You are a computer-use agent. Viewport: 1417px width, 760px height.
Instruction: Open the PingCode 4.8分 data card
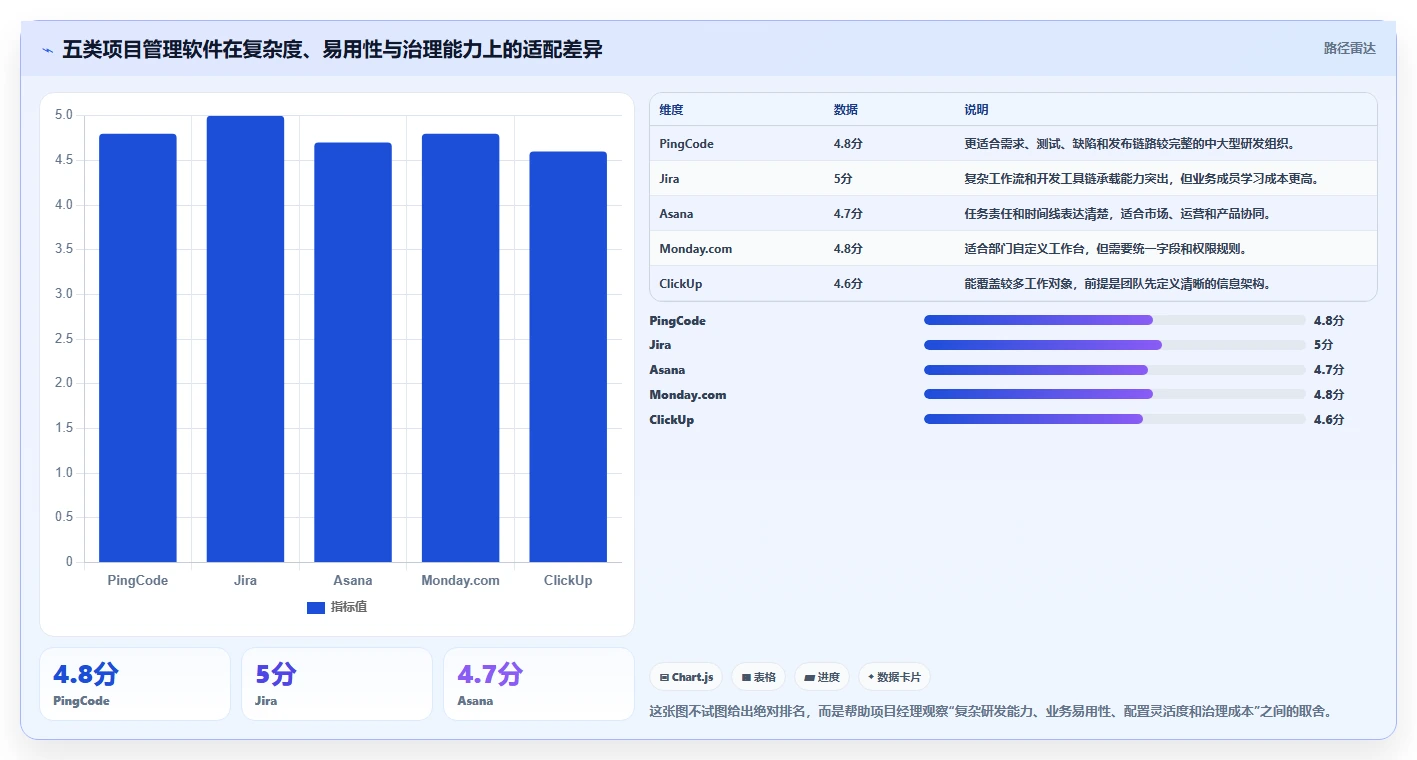(x=135, y=684)
